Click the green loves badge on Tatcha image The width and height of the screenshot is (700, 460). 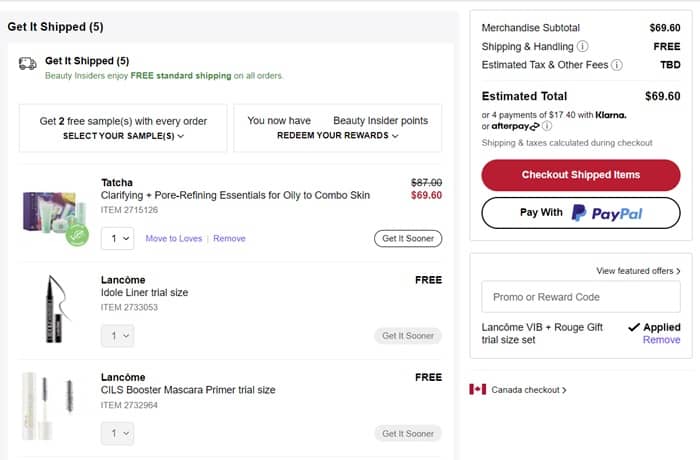click(78, 236)
